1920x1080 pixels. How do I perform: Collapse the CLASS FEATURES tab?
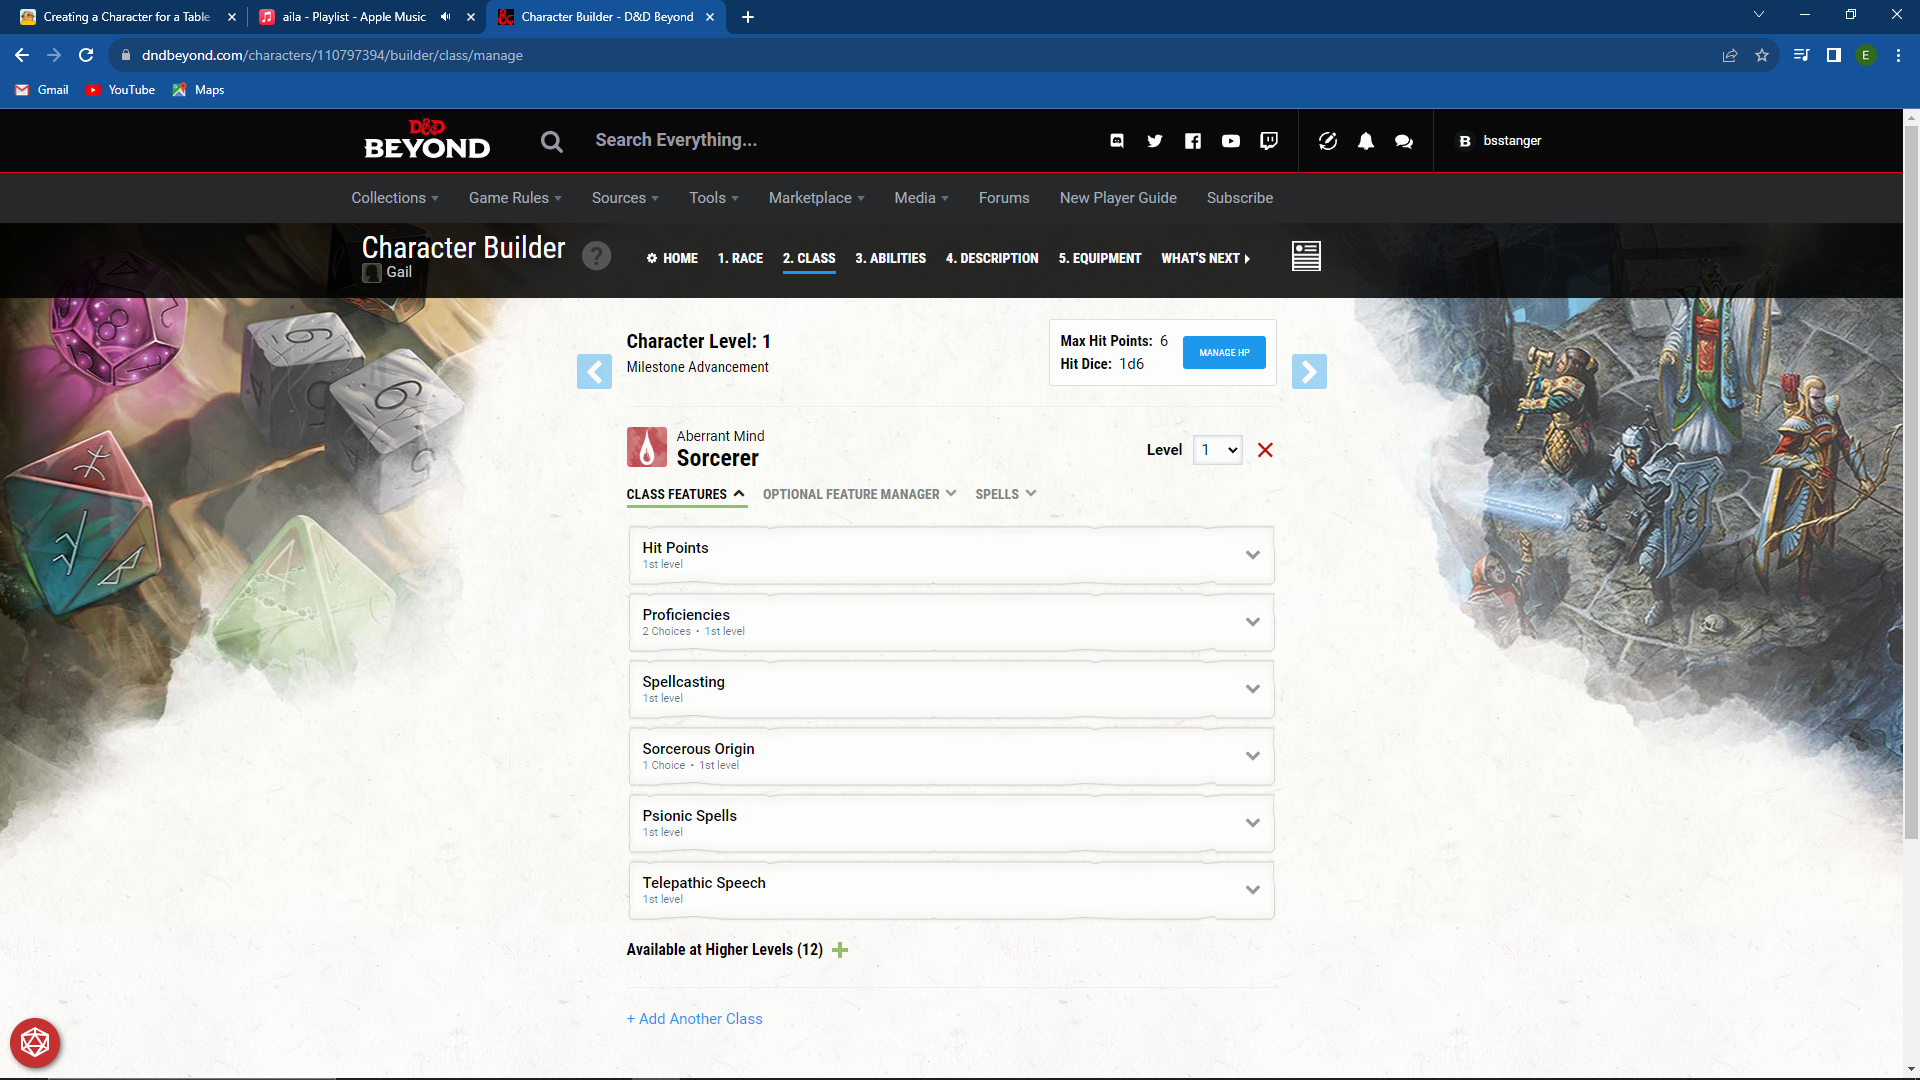[686, 494]
